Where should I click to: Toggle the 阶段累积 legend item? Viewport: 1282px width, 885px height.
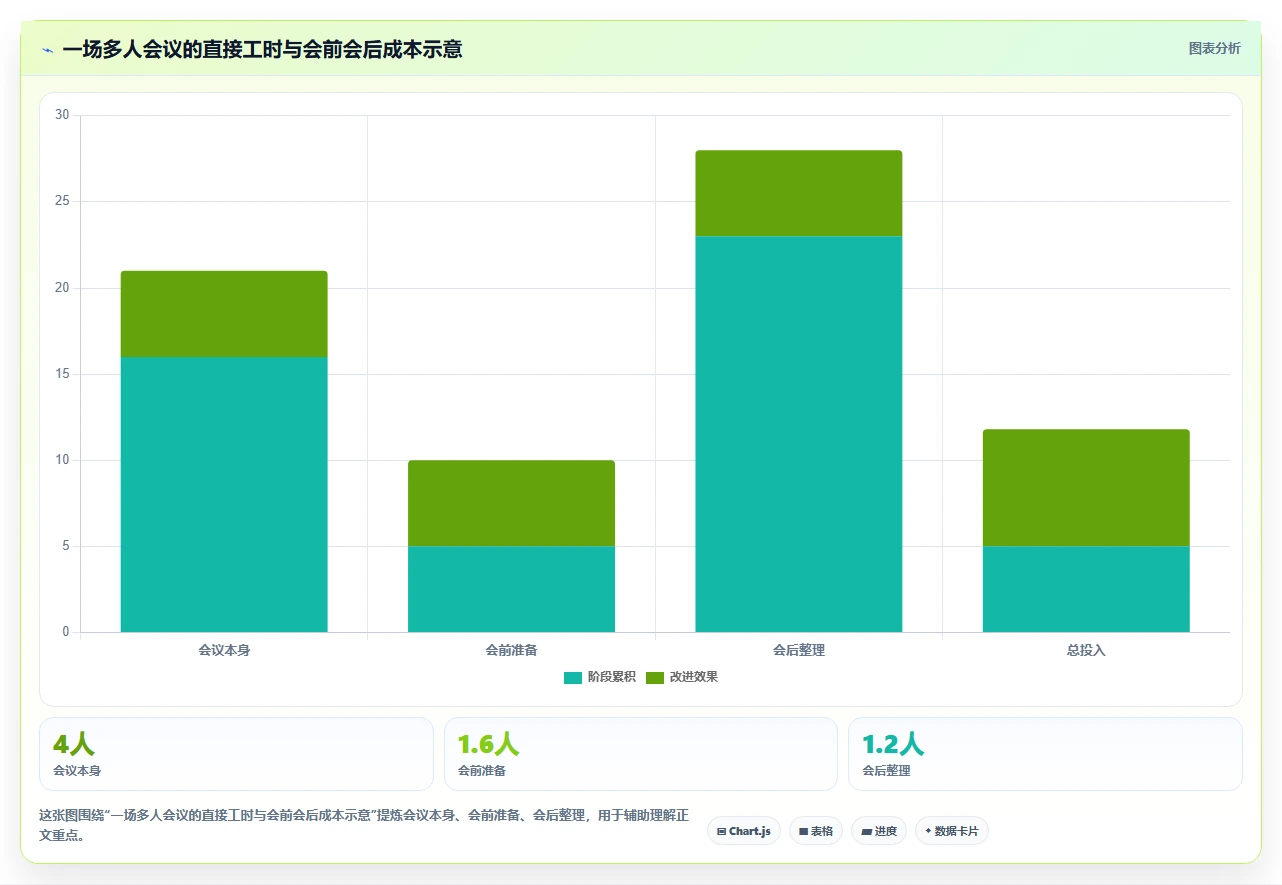tap(600, 677)
